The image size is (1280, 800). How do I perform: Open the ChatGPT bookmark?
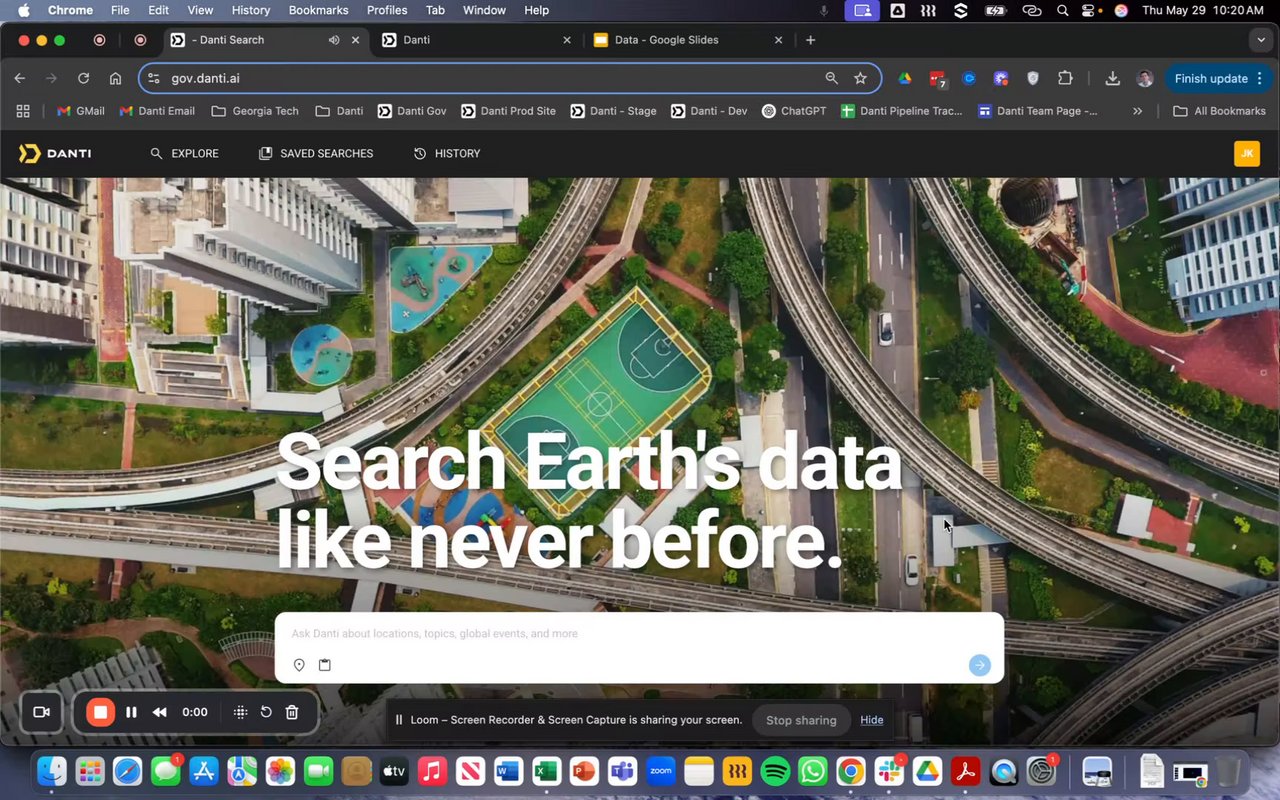pos(794,111)
